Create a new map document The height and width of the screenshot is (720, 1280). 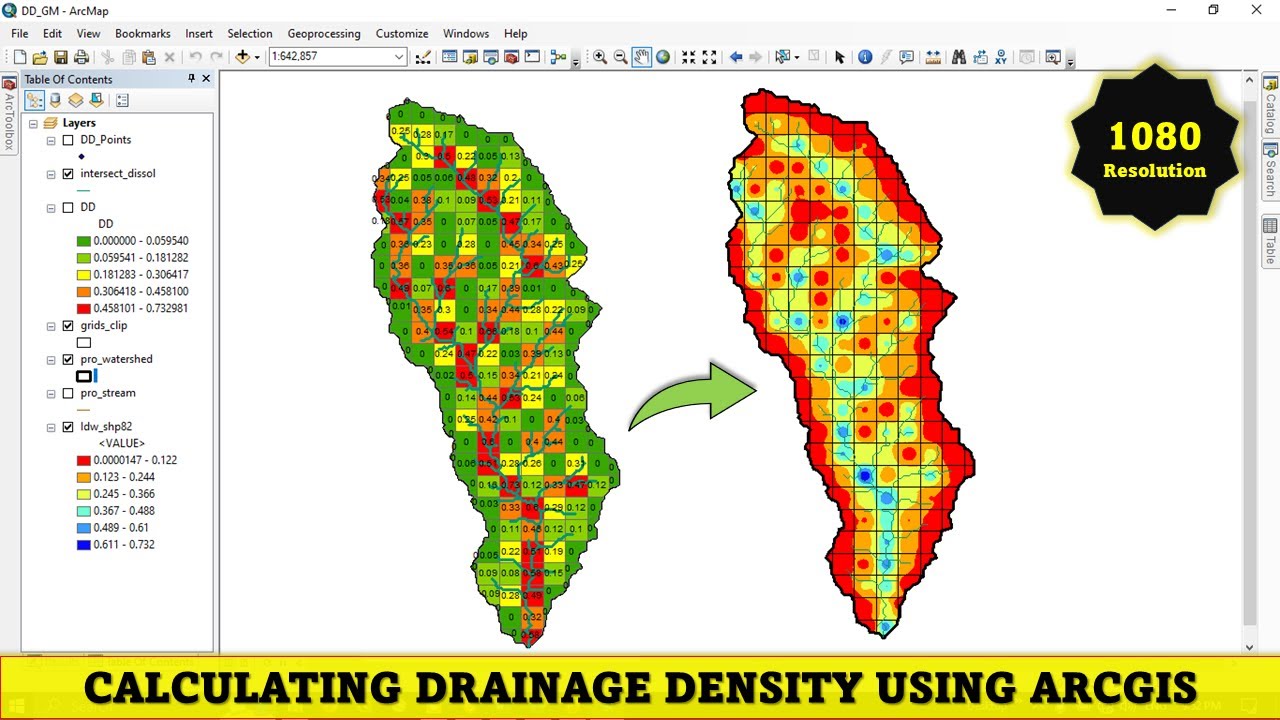20,57
